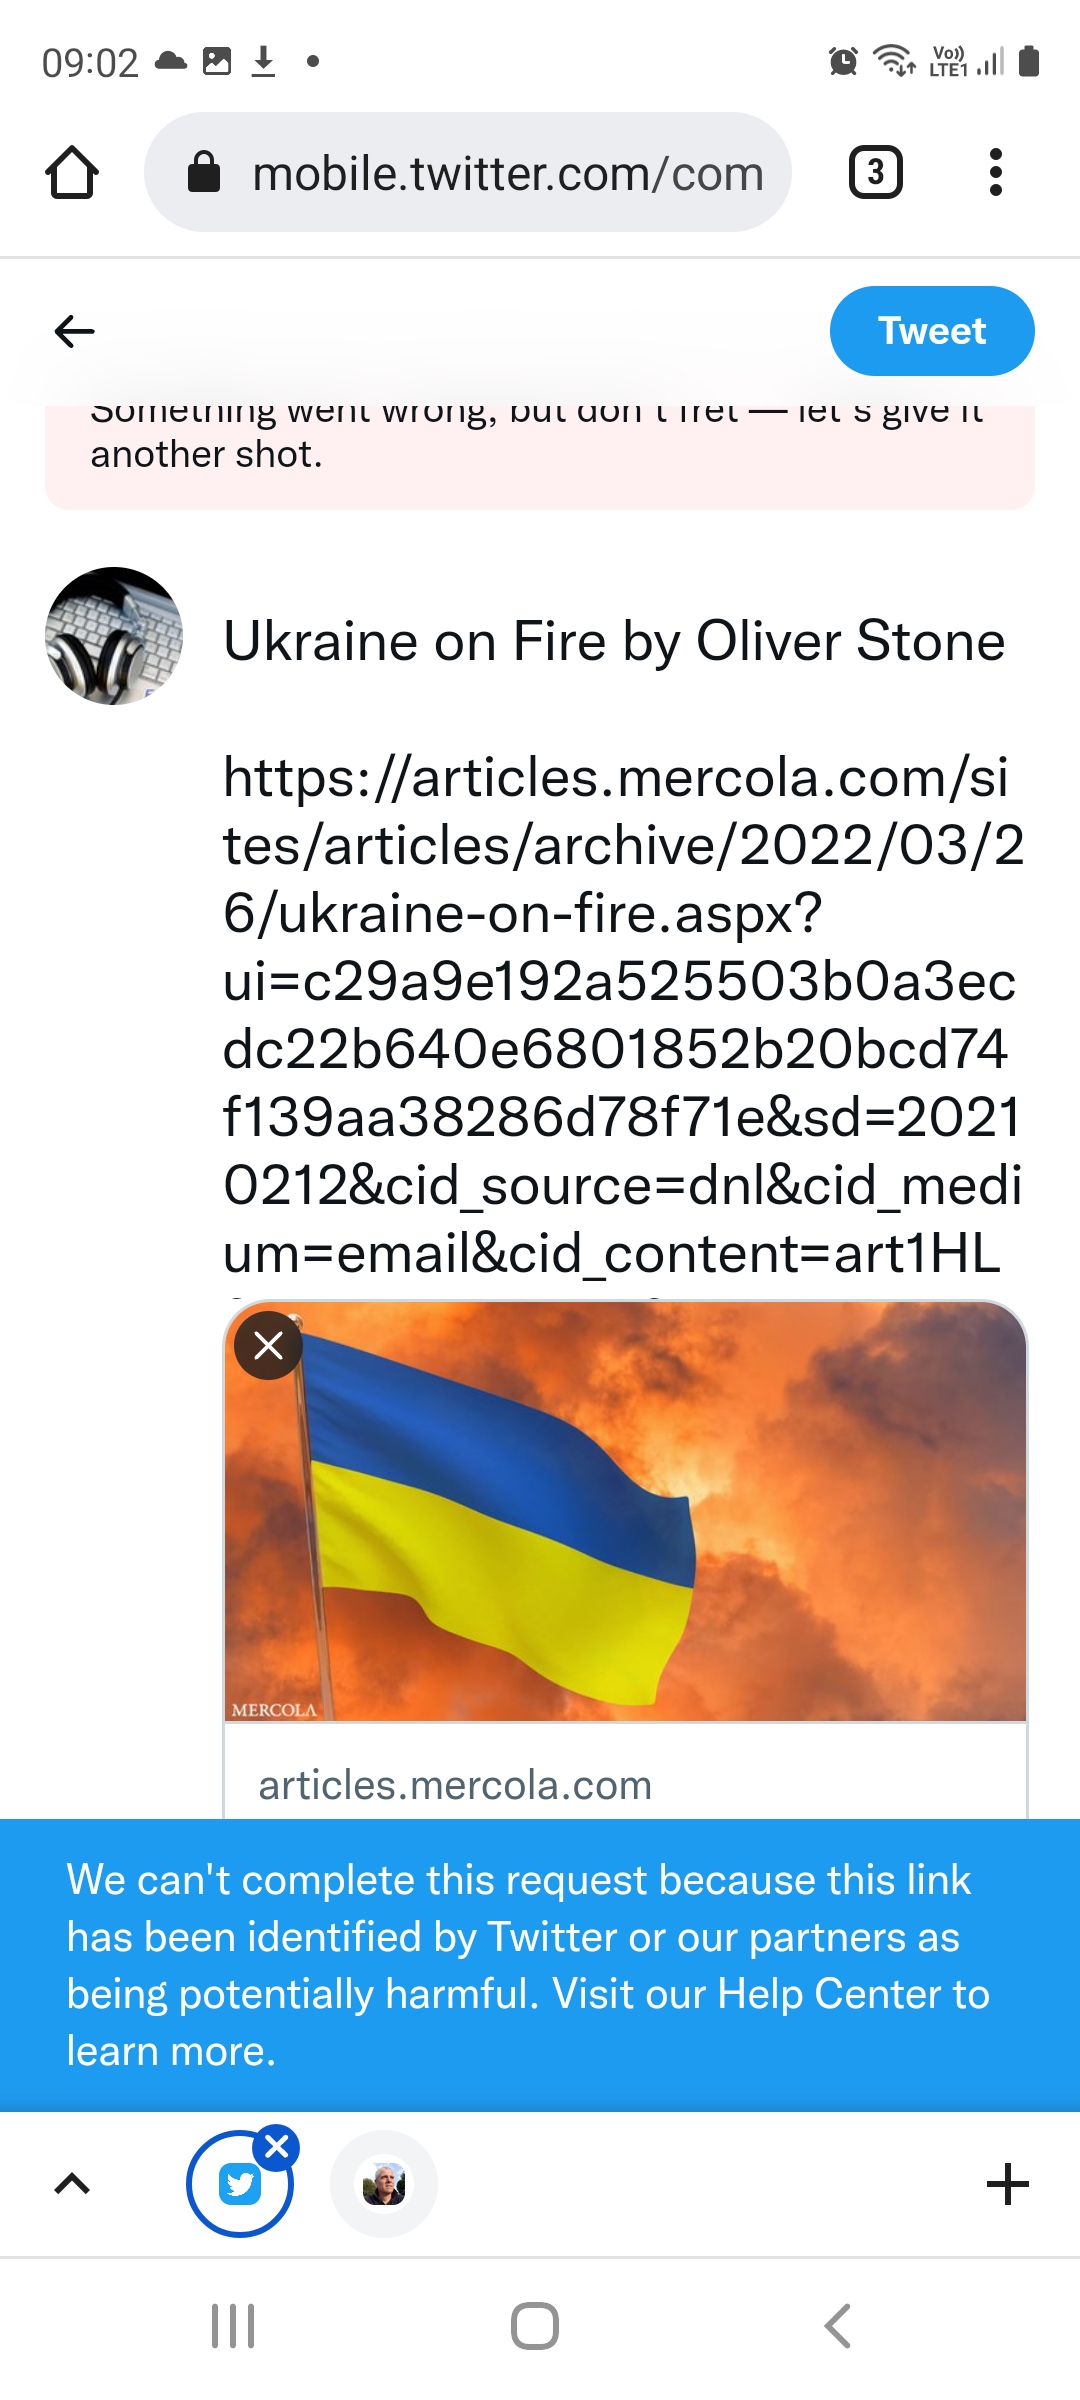
Task: Switch to the tab with the person photo
Action: (384, 2184)
